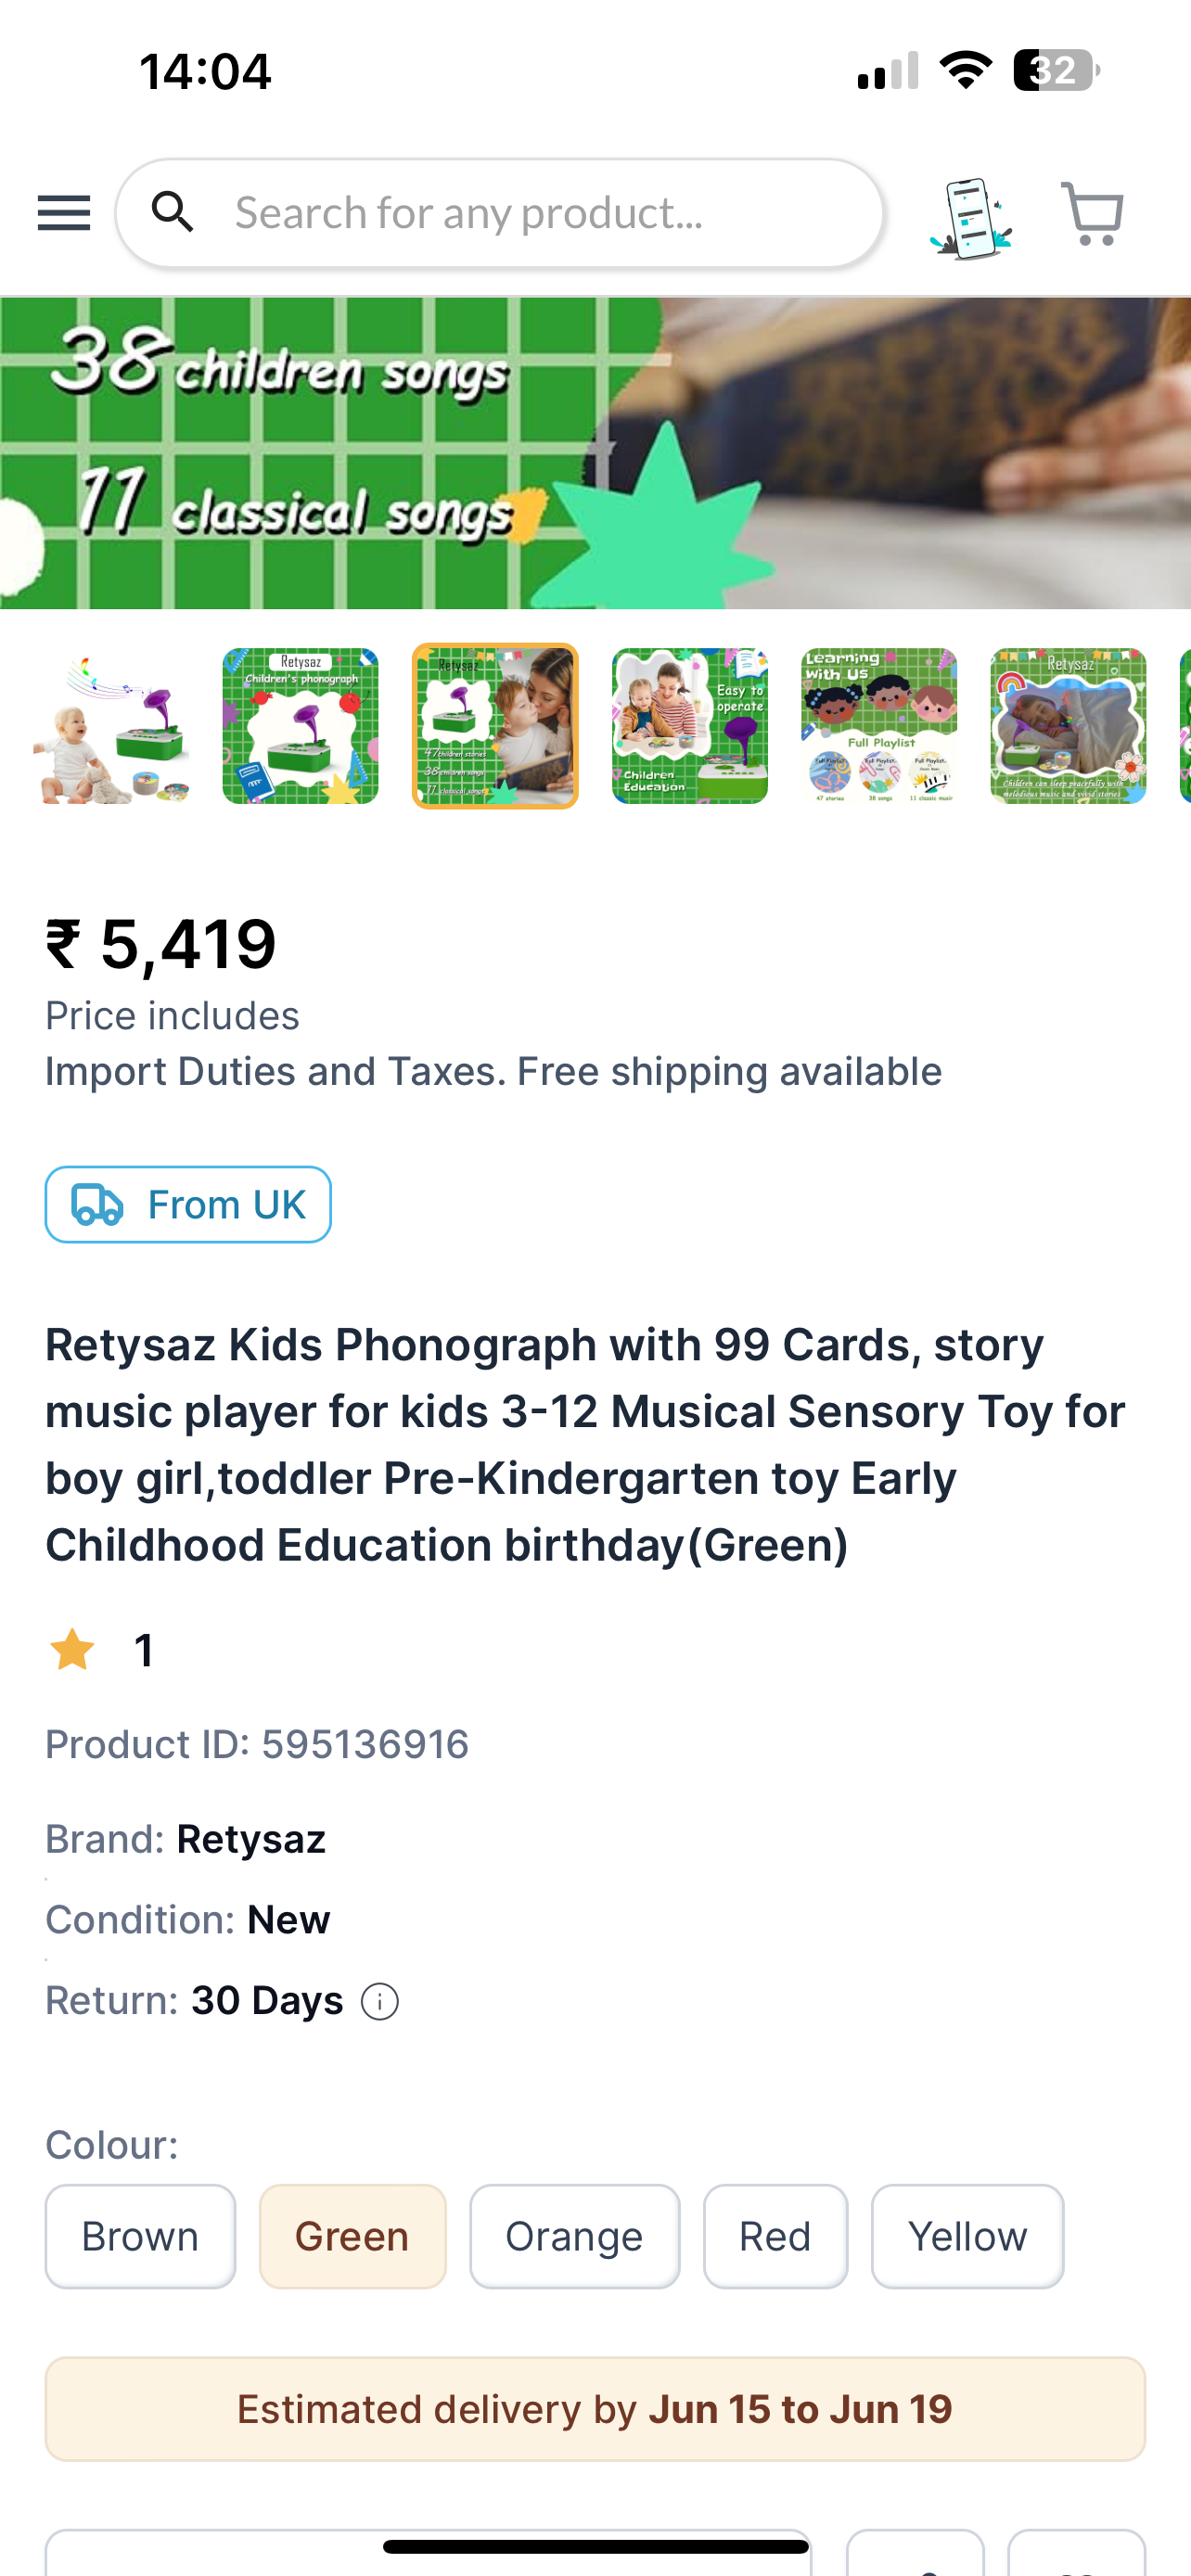Tap the mobile app promo icon

[x=971, y=218]
